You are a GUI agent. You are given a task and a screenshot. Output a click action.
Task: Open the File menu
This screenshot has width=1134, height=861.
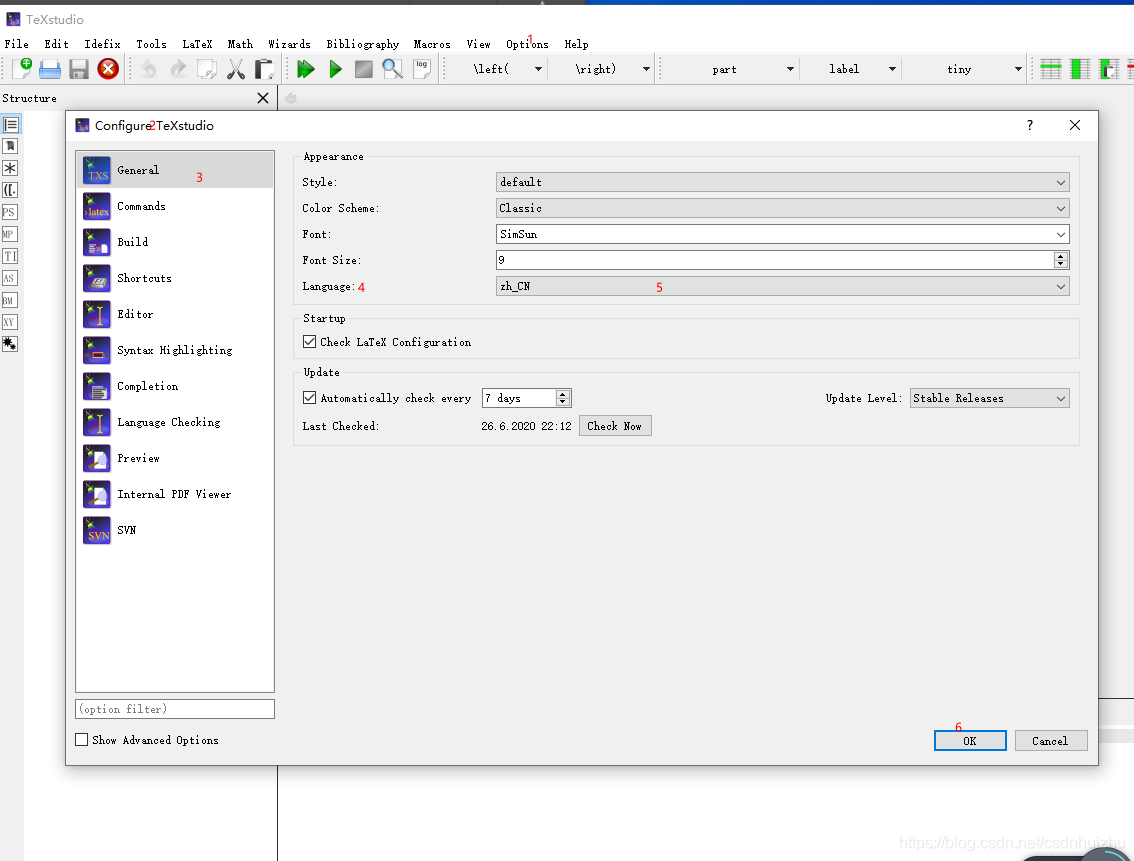click(17, 44)
